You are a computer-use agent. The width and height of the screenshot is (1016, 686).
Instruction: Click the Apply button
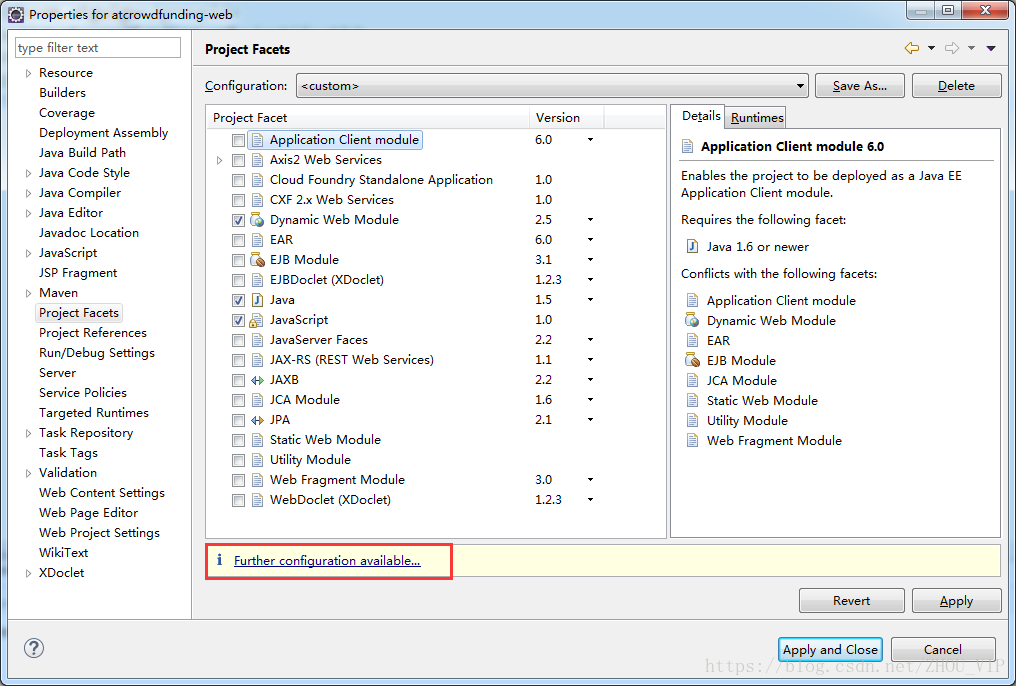(x=956, y=600)
